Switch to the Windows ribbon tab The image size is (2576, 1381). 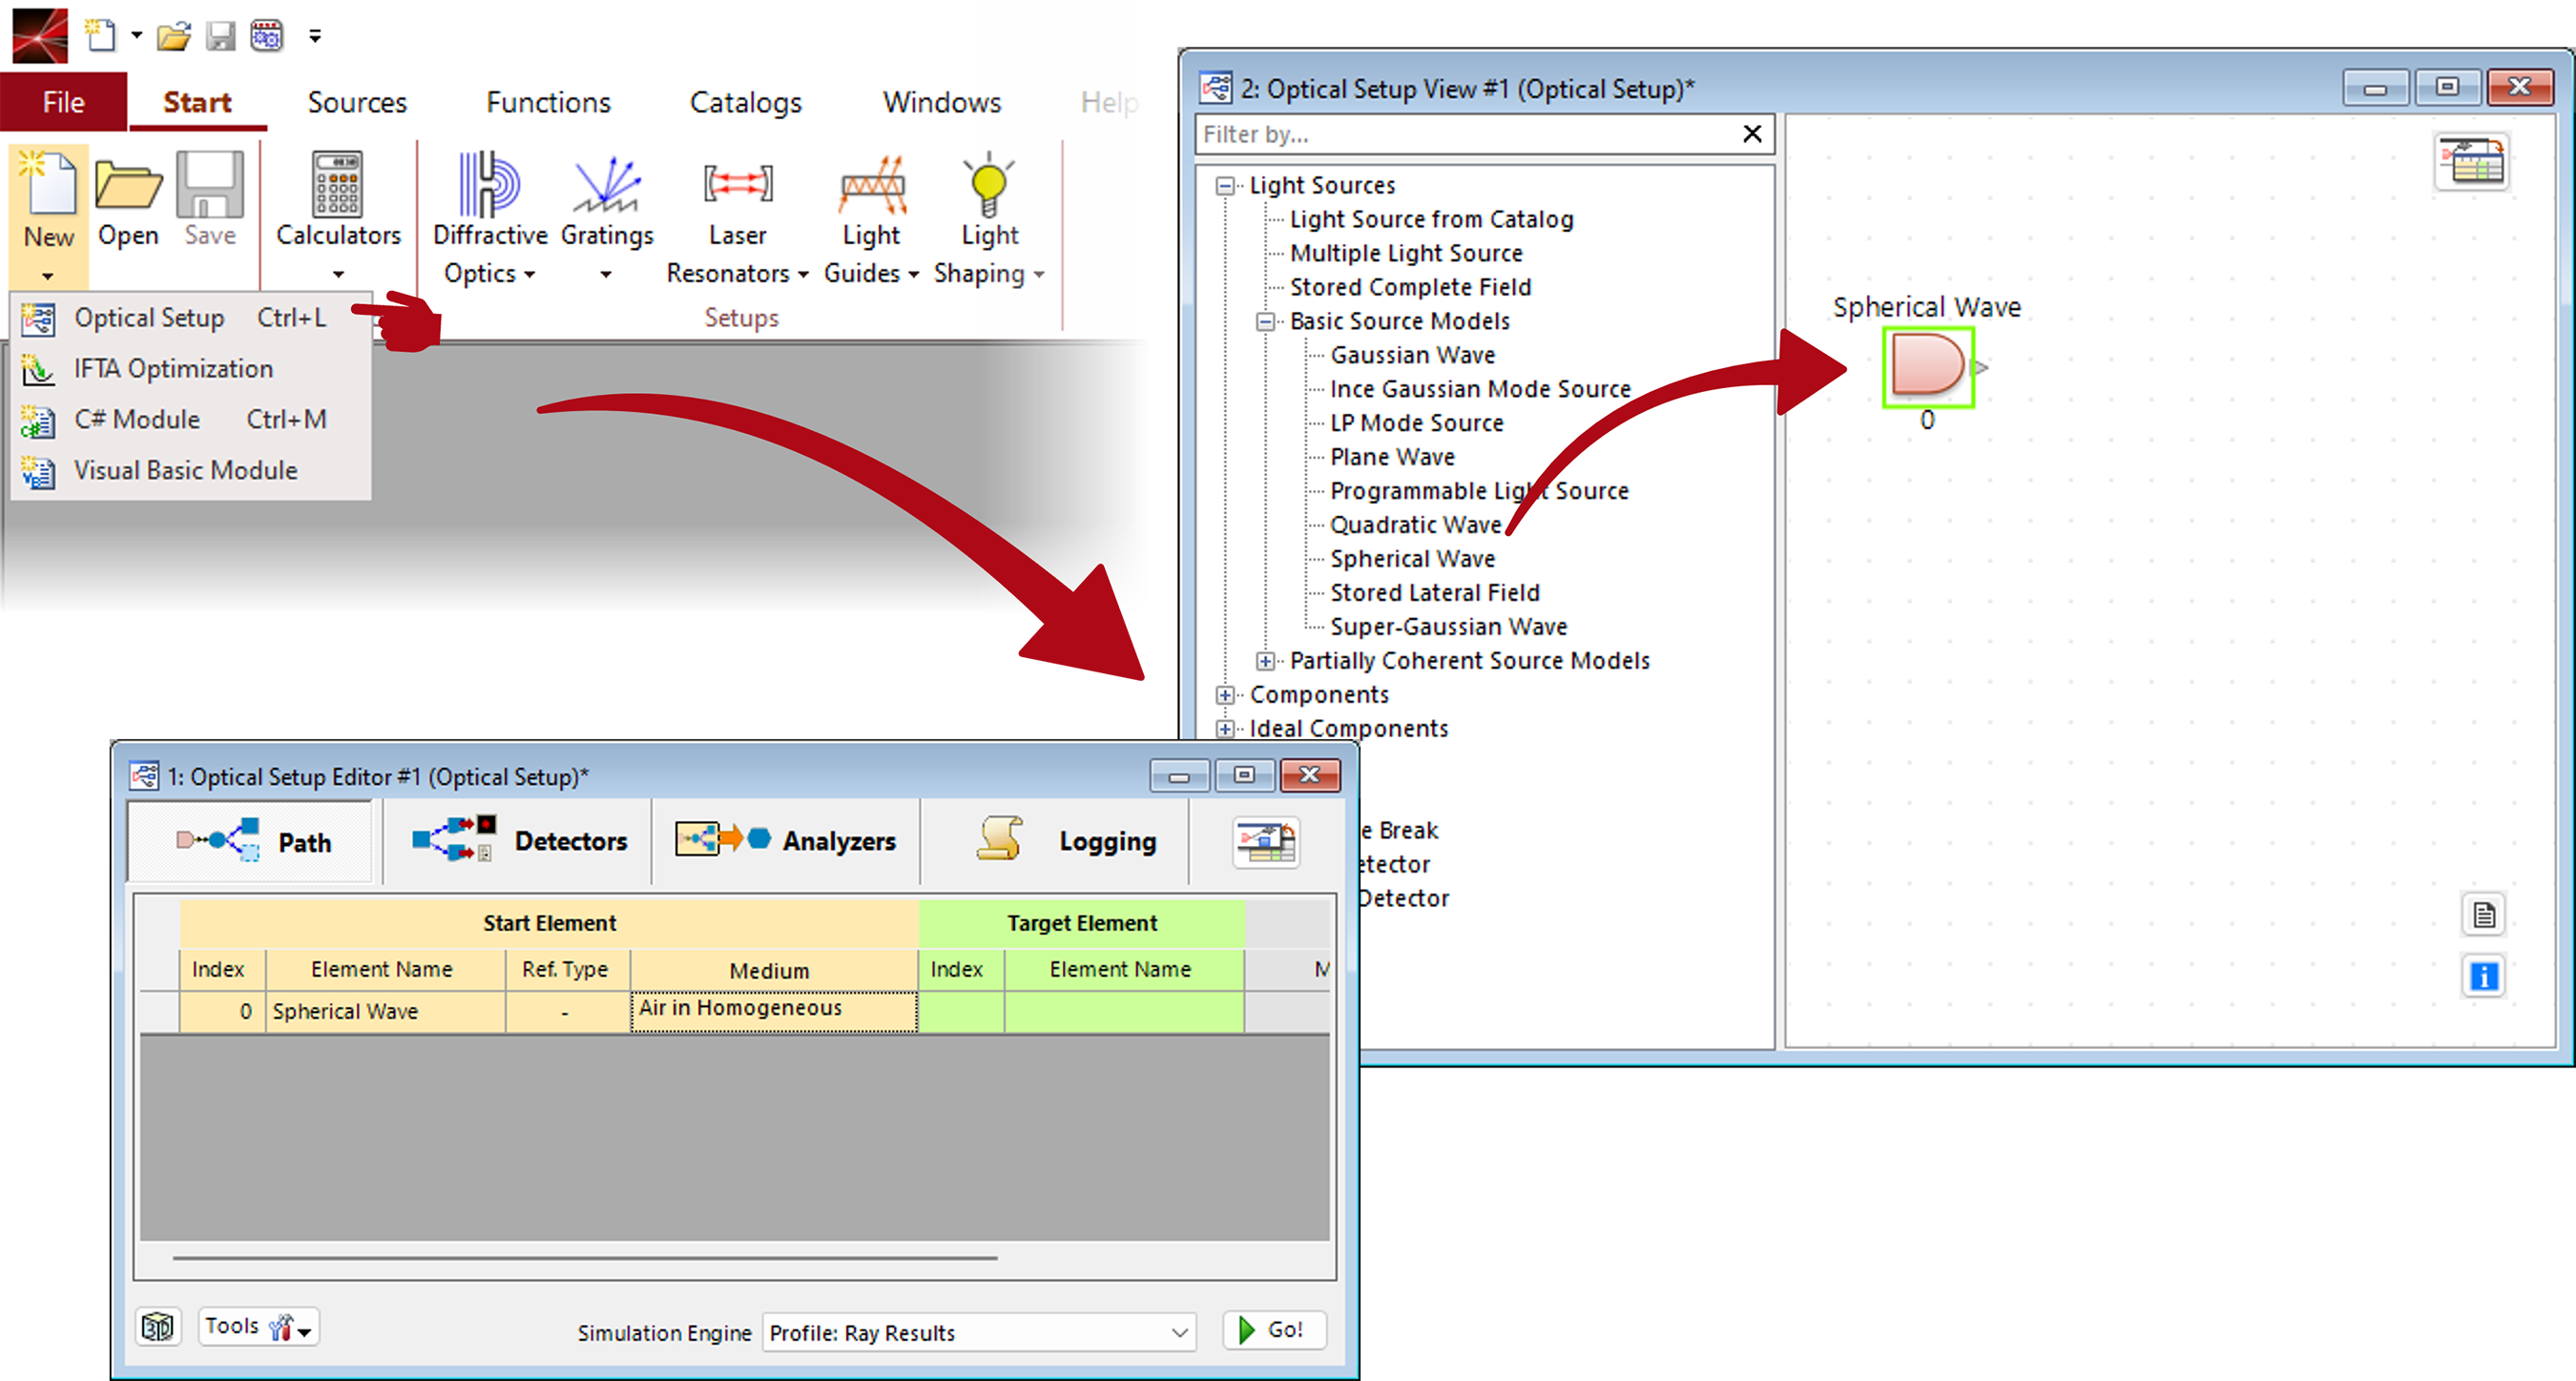tap(941, 102)
